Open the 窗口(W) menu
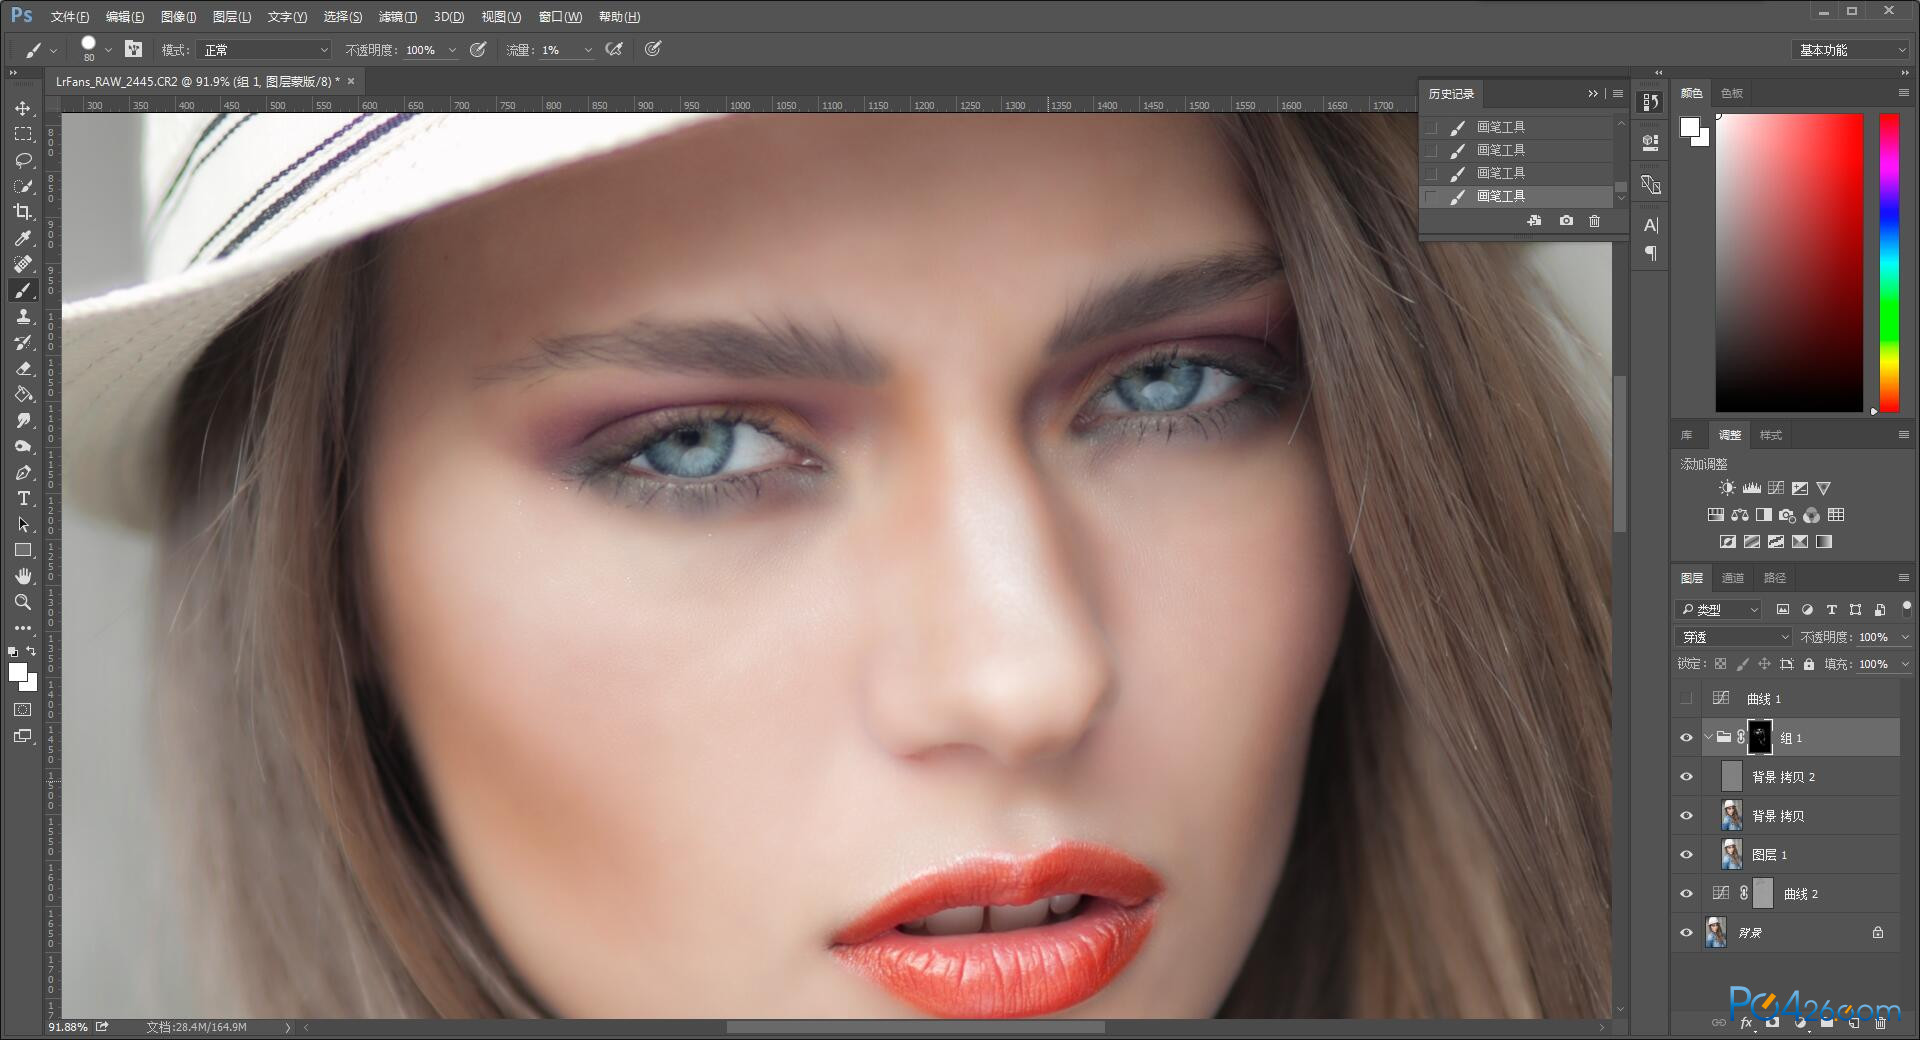This screenshot has width=1920, height=1040. coord(560,17)
